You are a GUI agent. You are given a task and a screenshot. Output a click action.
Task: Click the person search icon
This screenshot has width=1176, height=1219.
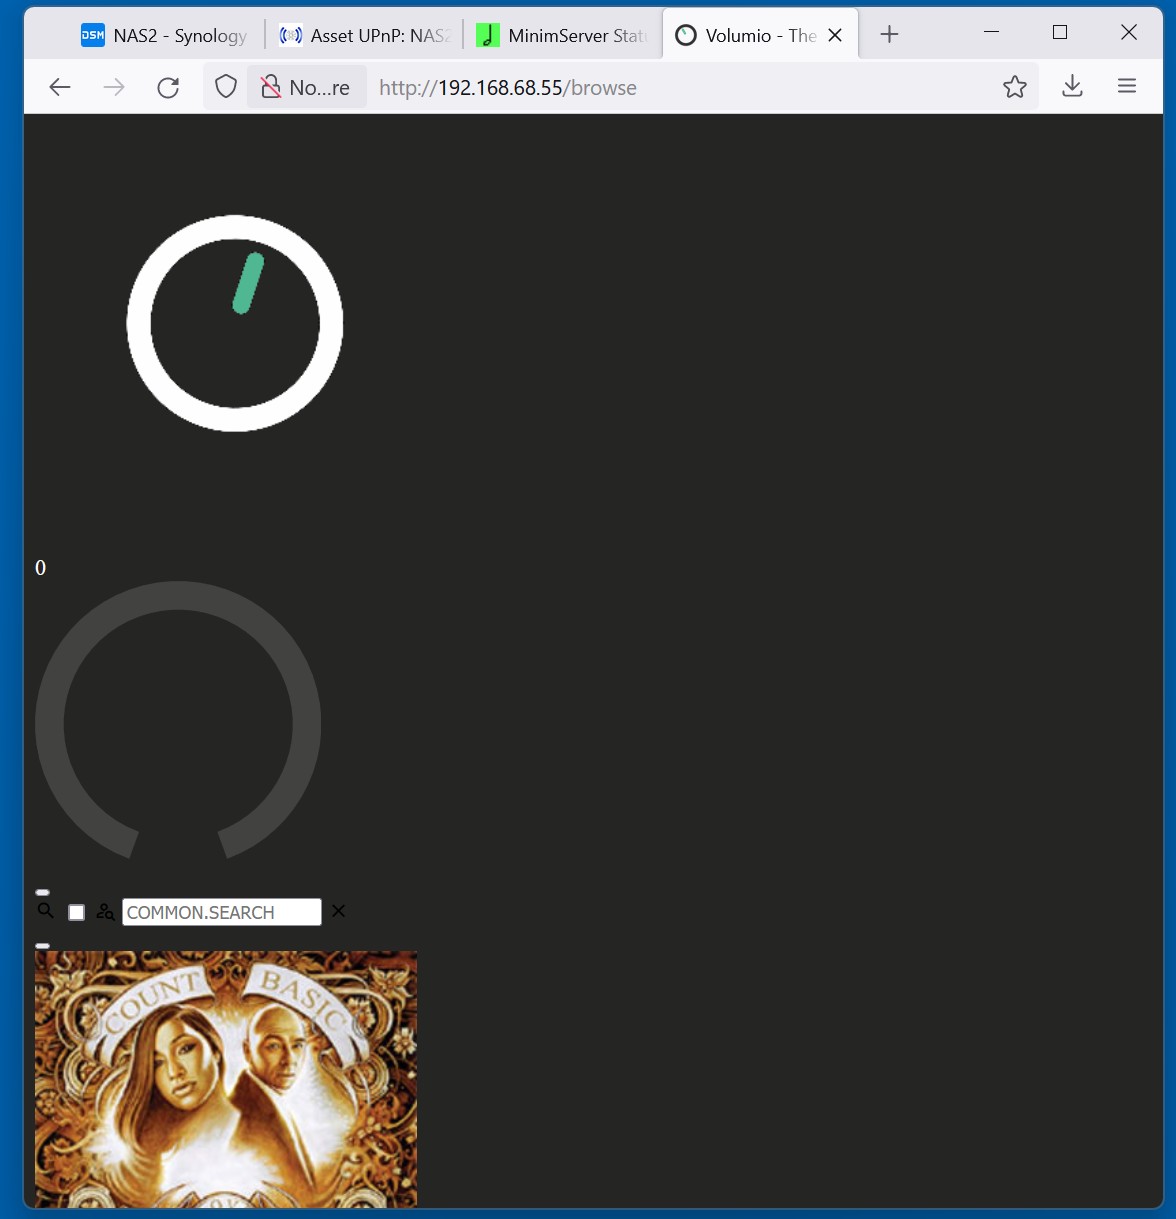[105, 912]
